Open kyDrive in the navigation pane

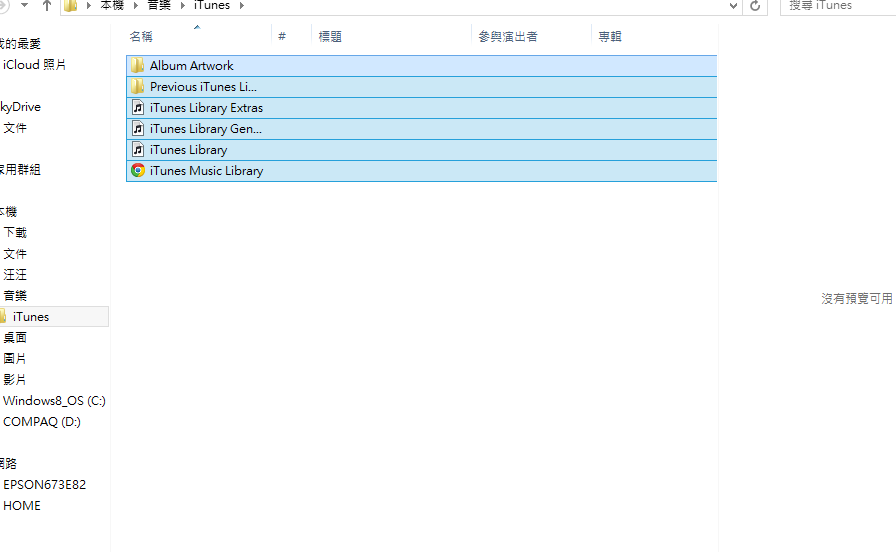tap(21, 107)
